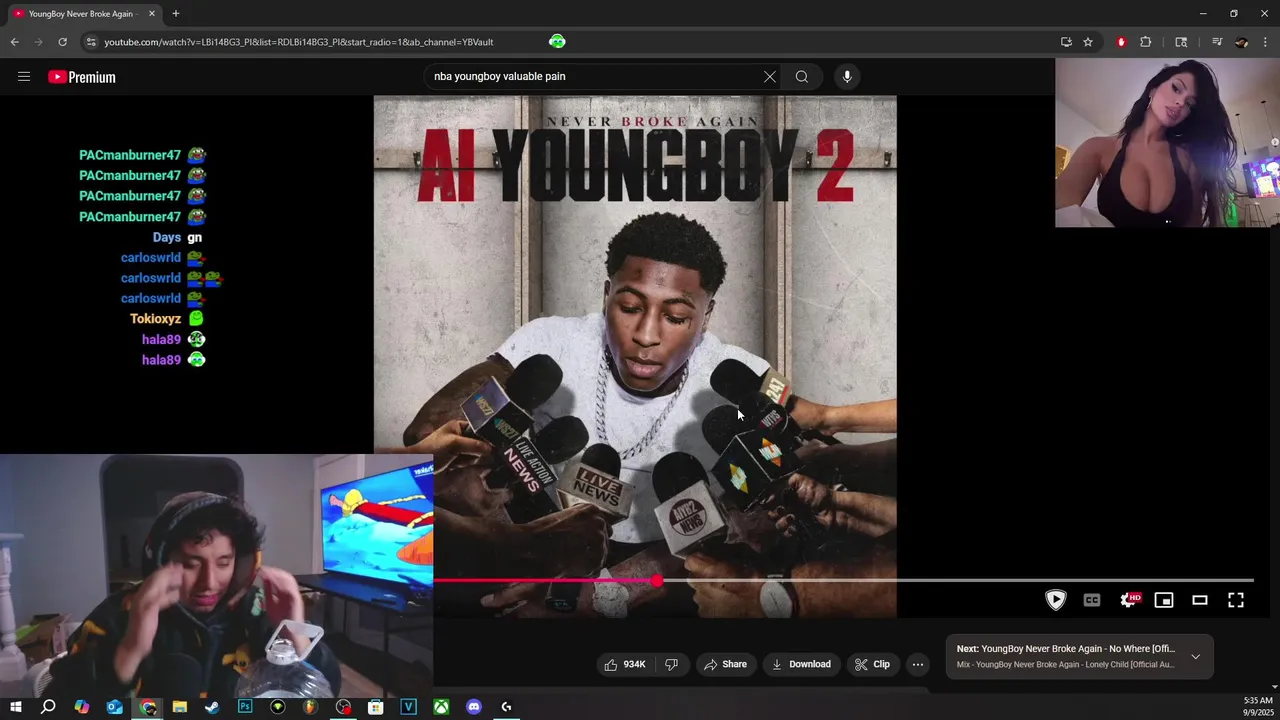The width and height of the screenshot is (1280, 720).
Task: Expand the Next up playlist chevron
Action: click(x=1195, y=657)
